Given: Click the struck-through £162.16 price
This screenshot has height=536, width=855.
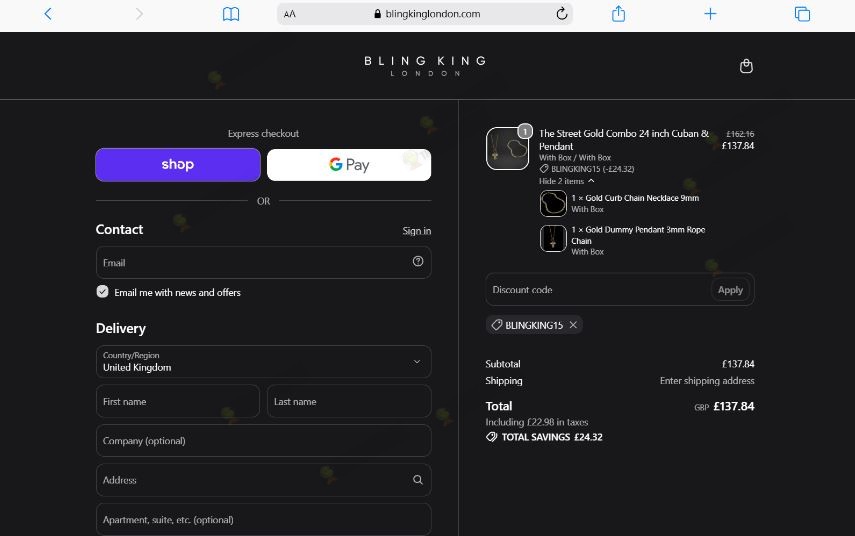Looking at the screenshot, I should pyautogui.click(x=740, y=134).
